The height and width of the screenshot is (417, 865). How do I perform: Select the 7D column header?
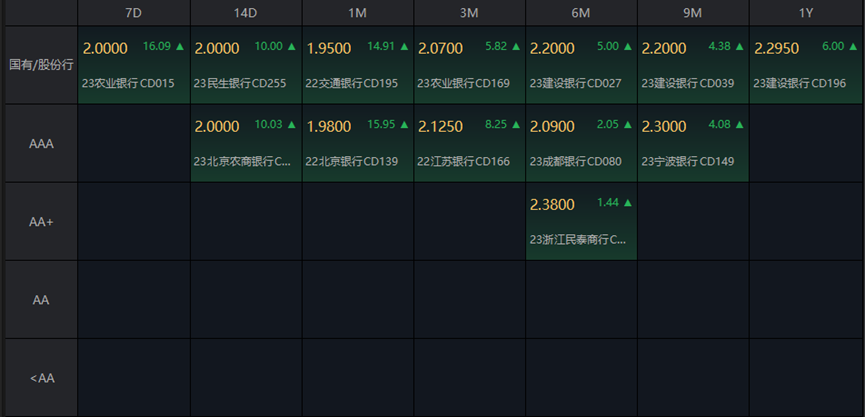coord(134,13)
